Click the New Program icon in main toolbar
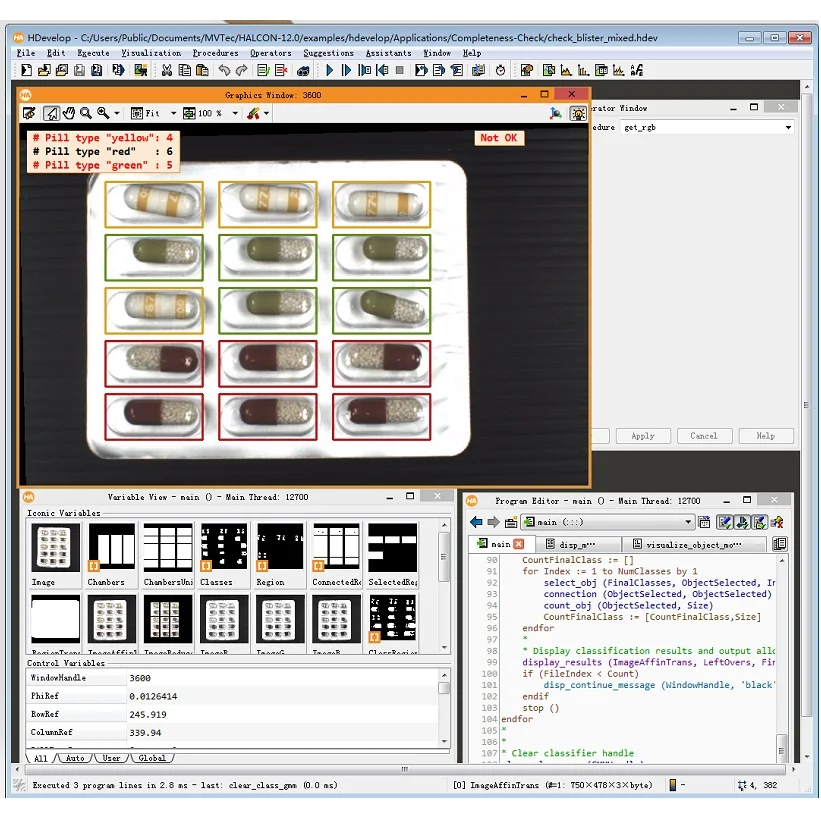 point(26,70)
